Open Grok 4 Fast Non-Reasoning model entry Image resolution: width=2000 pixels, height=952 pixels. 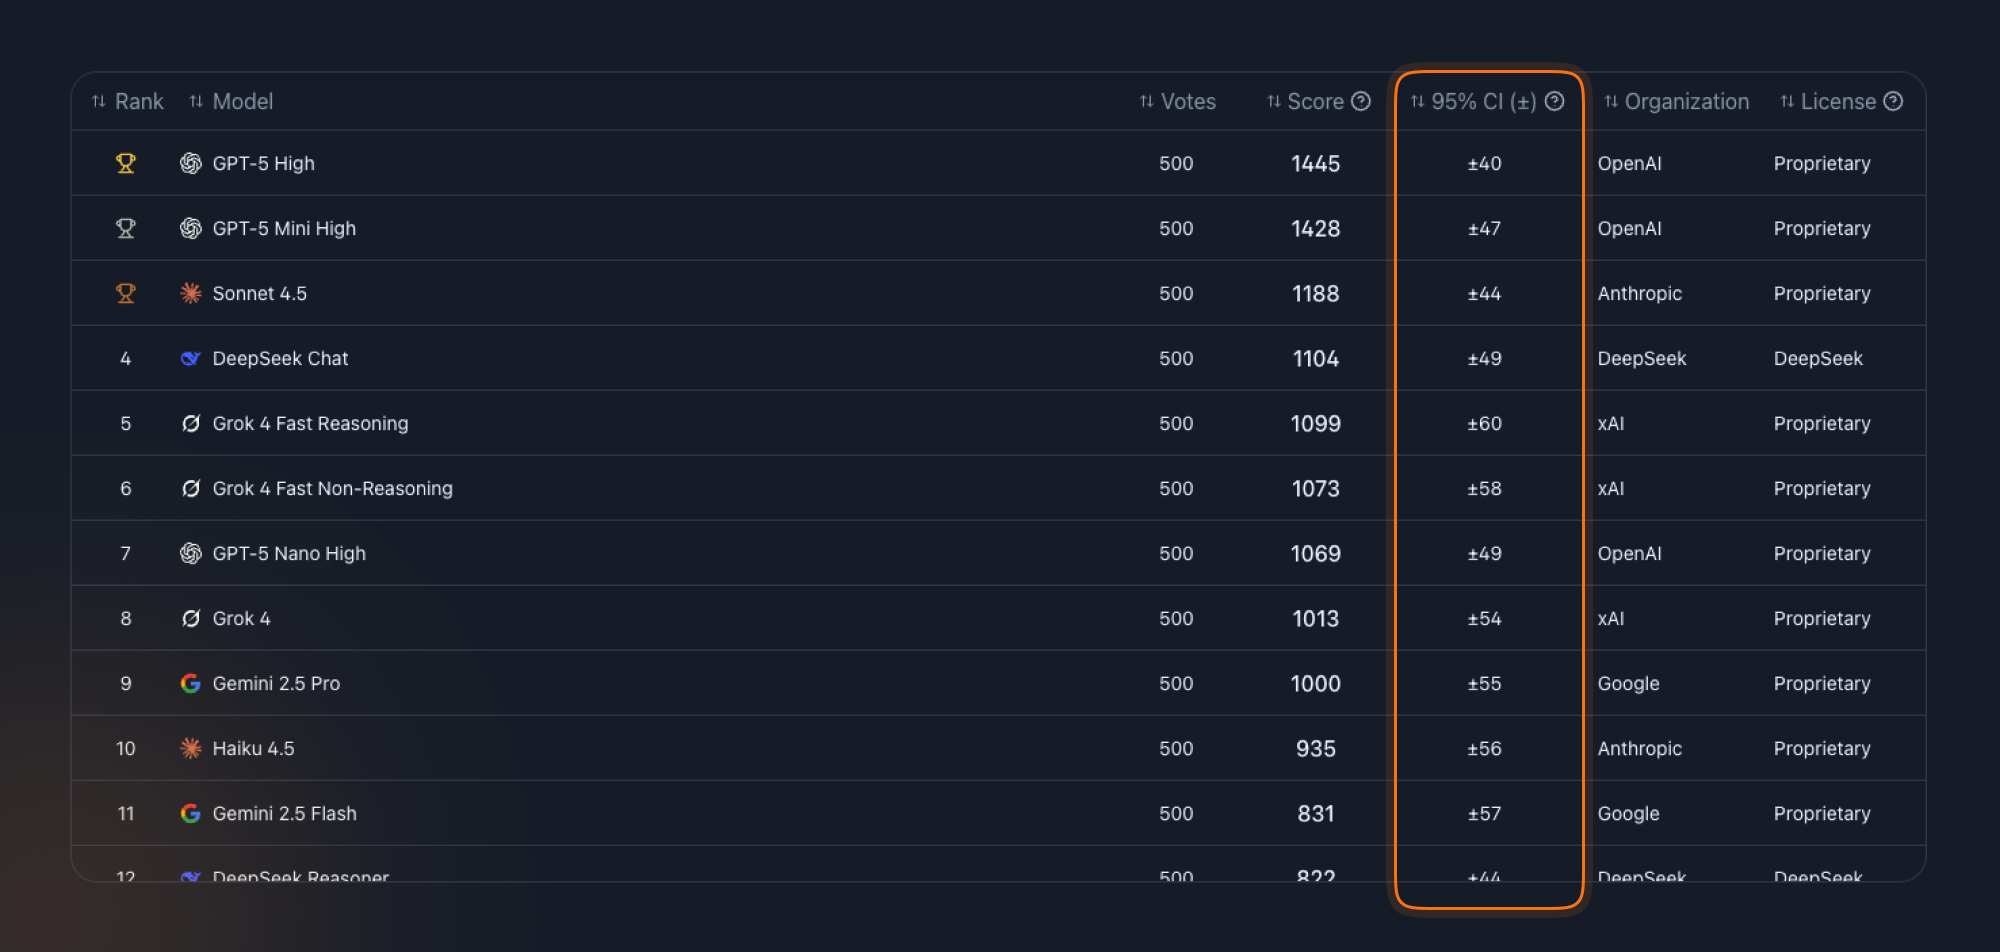point(332,488)
